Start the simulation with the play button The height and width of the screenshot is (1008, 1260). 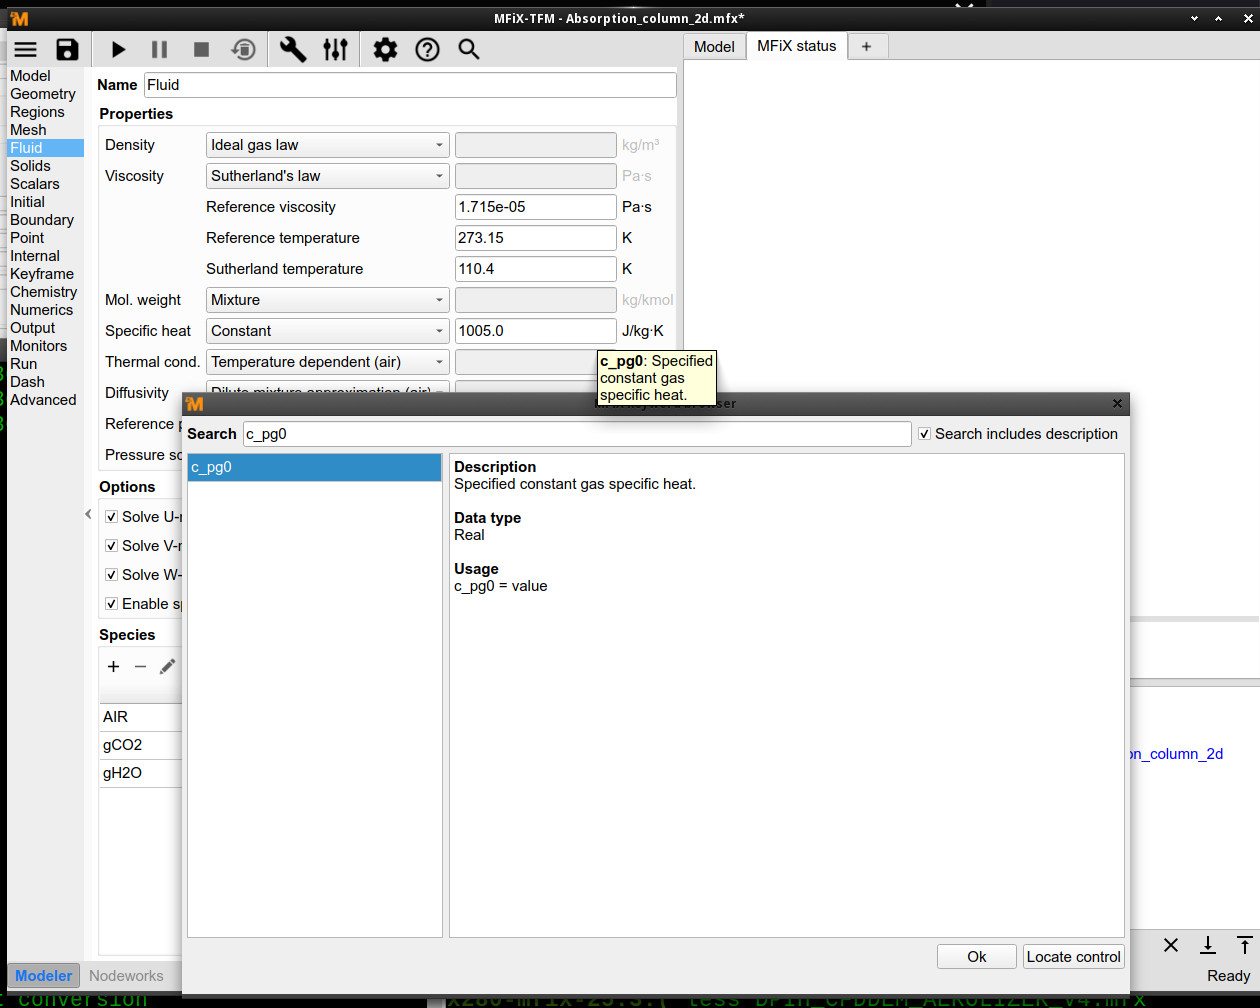pyautogui.click(x=118, y=50)
